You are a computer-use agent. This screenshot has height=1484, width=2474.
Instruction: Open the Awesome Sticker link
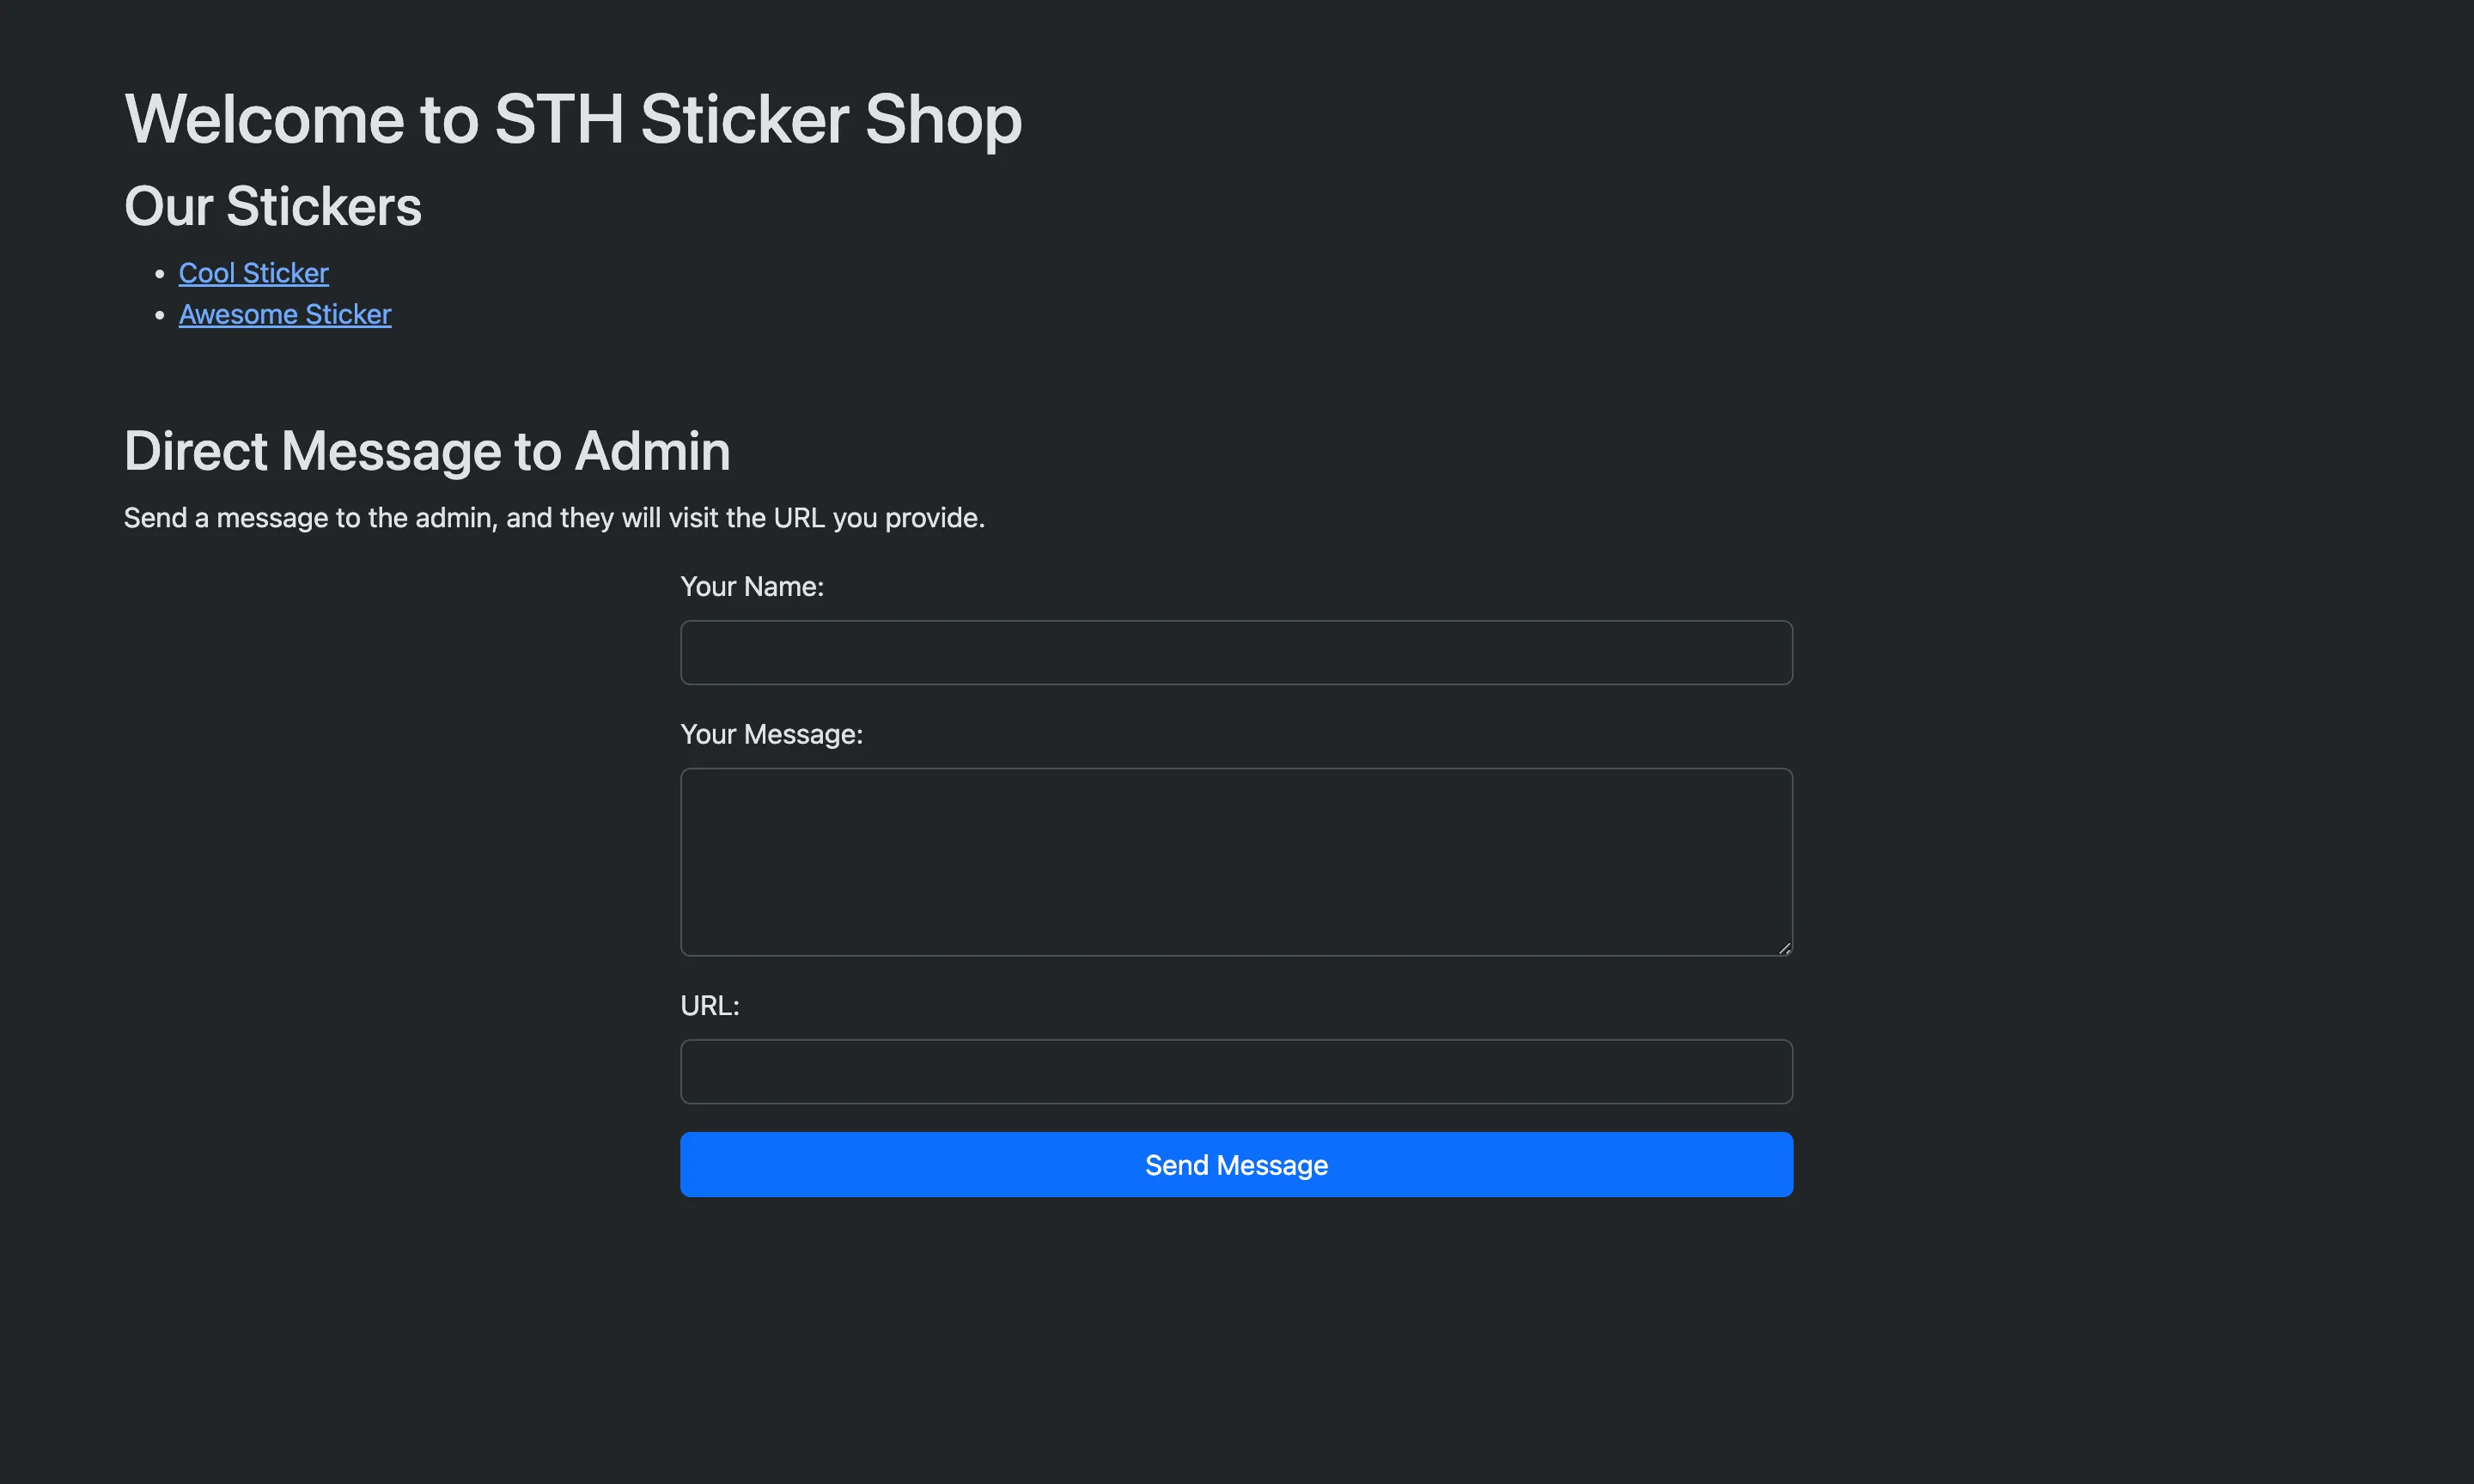pos(285,314)
